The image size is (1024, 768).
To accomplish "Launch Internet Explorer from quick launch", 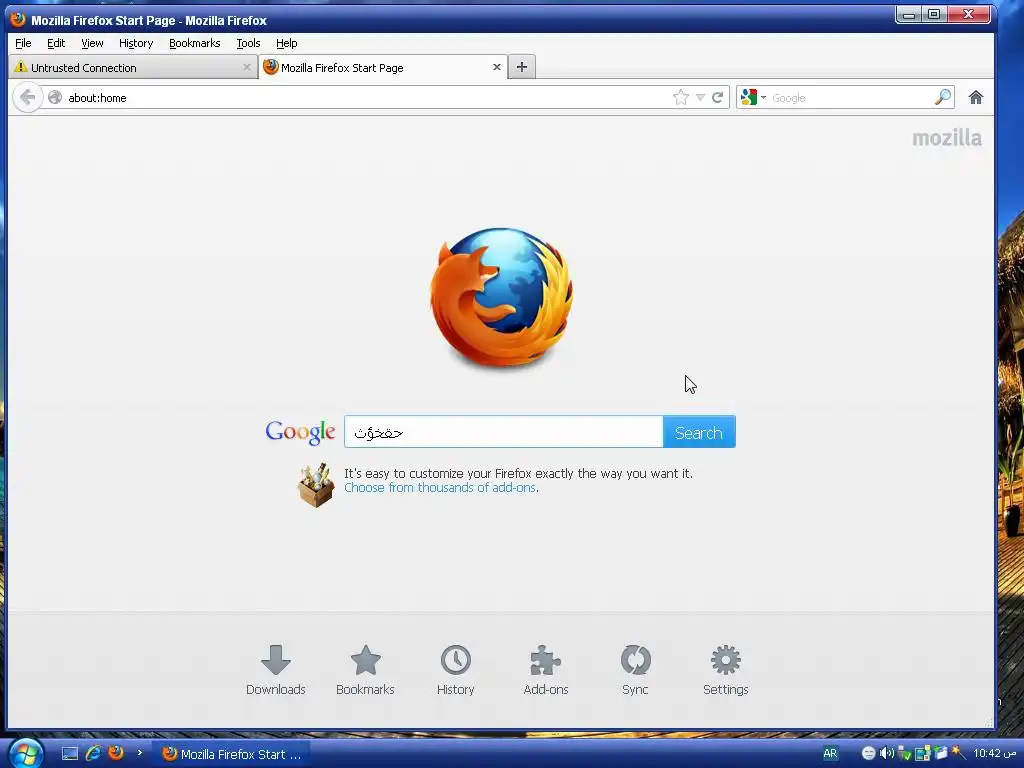I will (93, 754).
